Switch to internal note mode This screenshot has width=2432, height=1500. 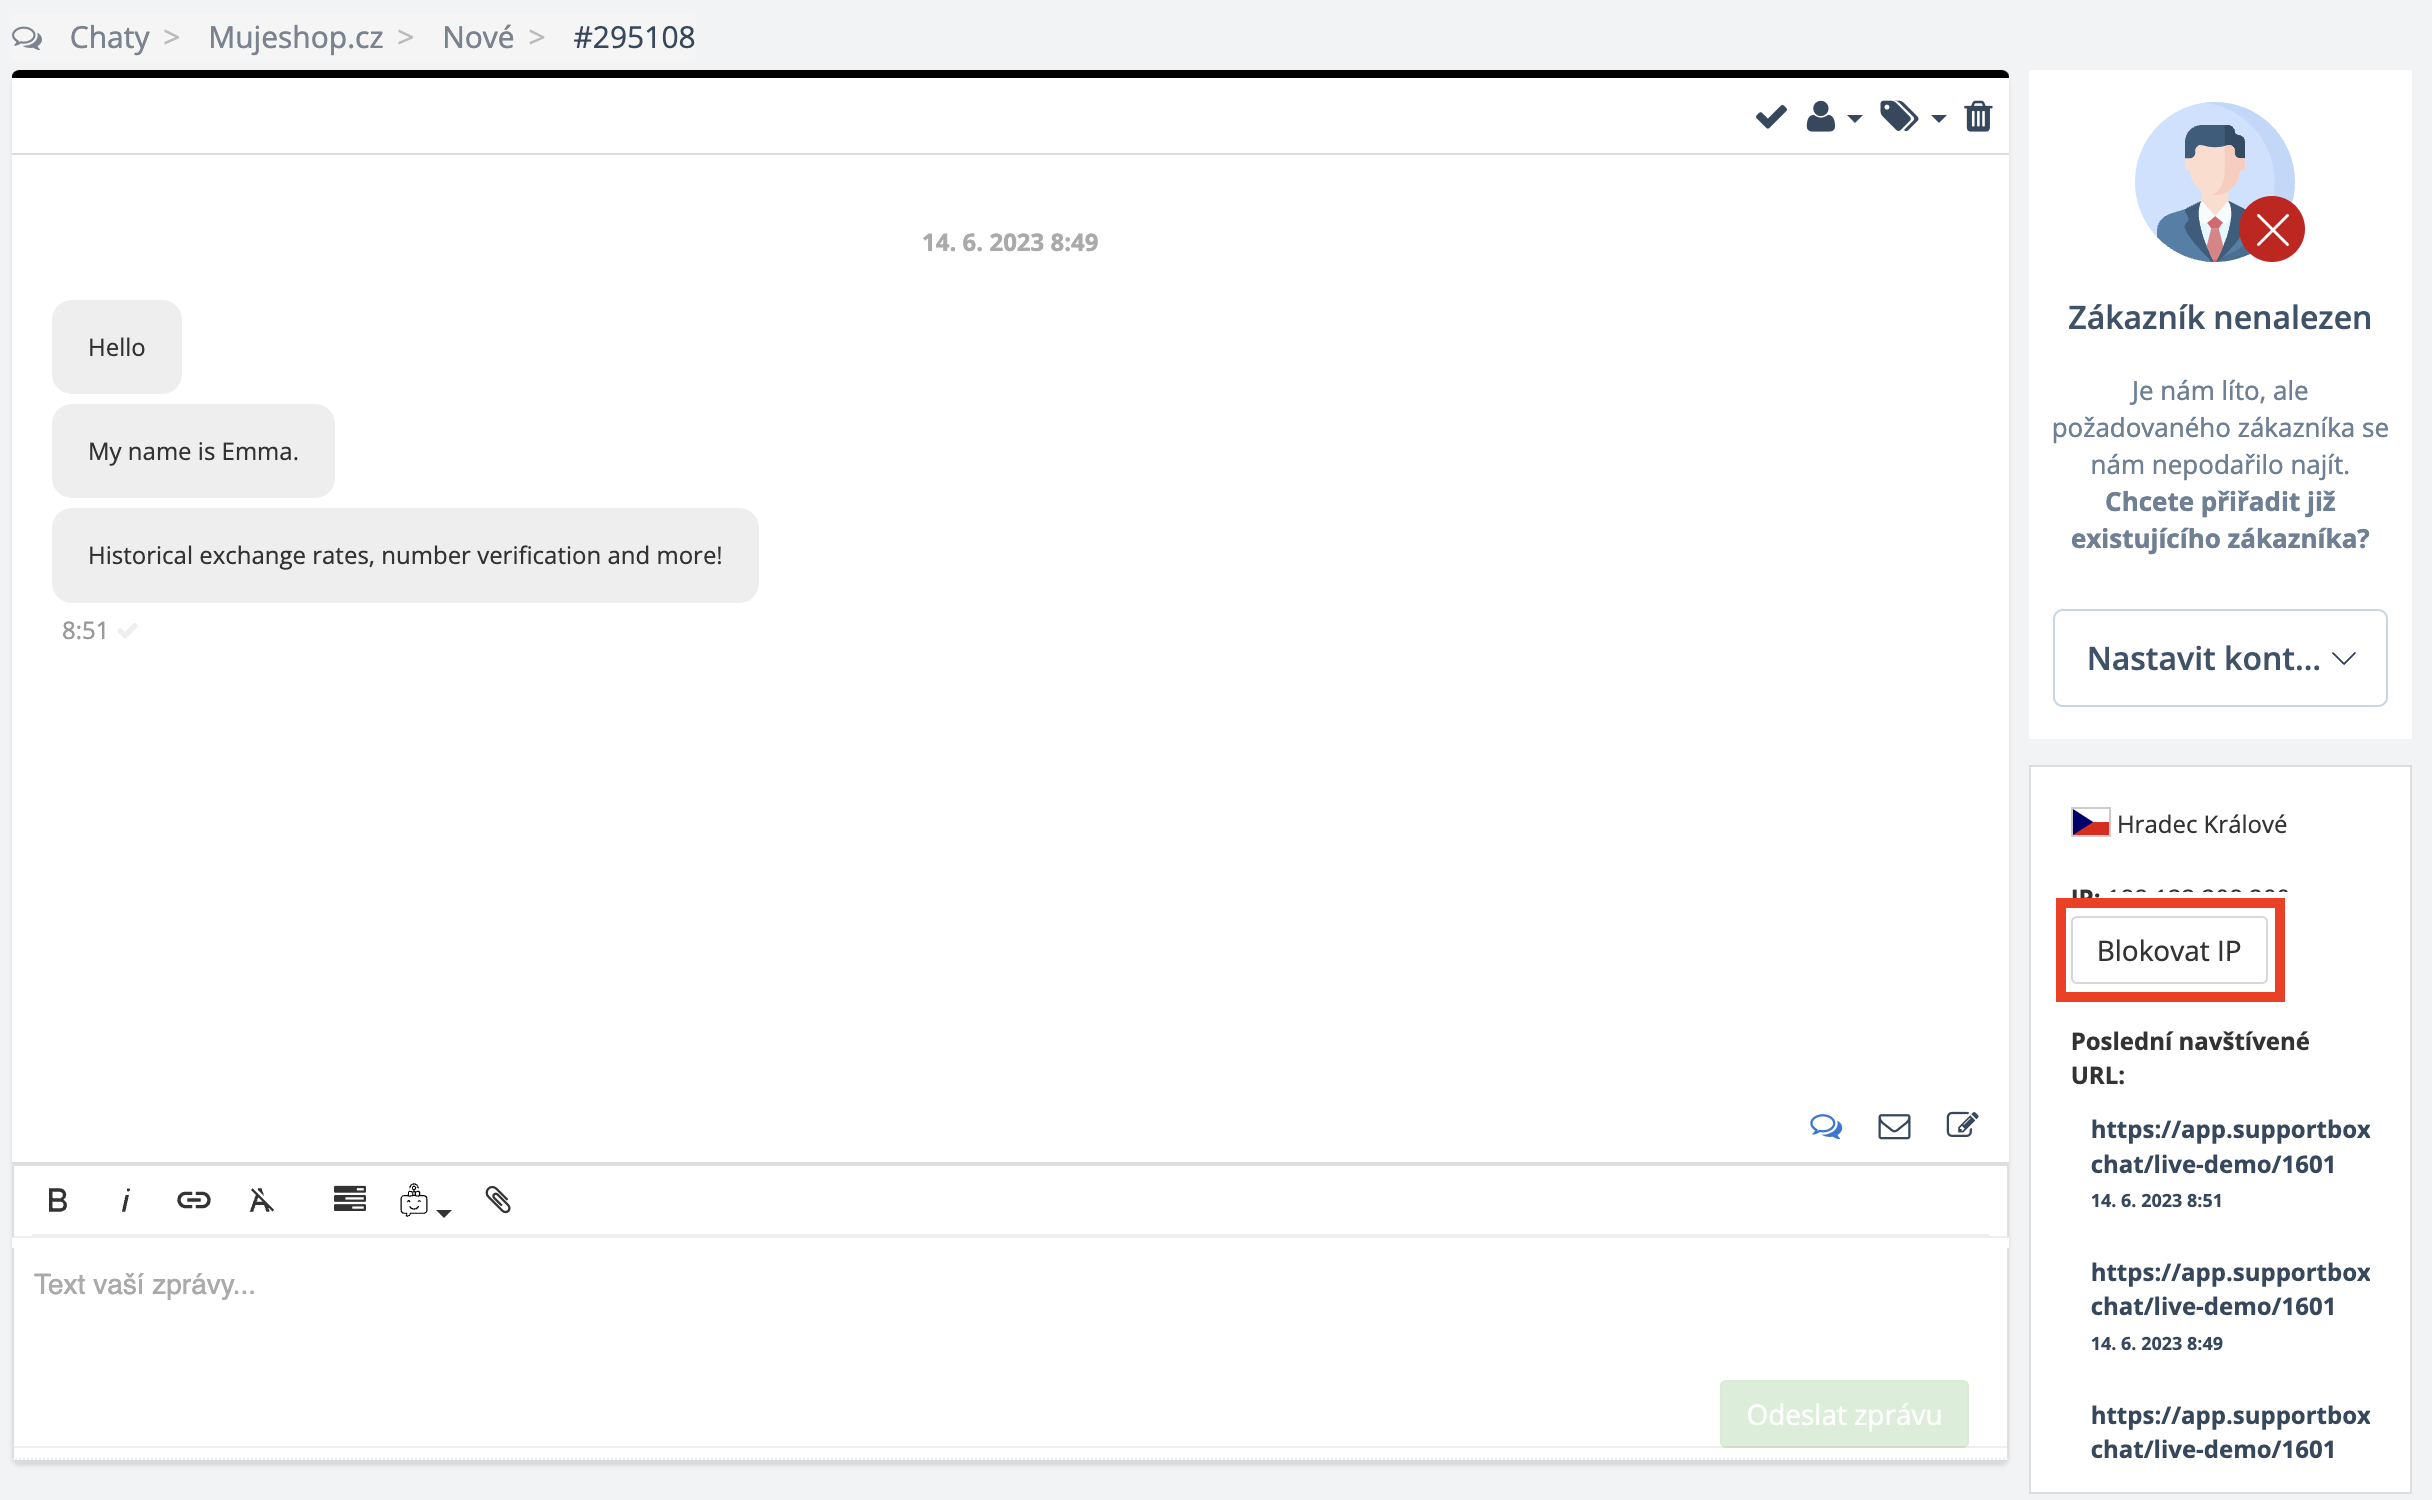[x=1961, y=1125]
